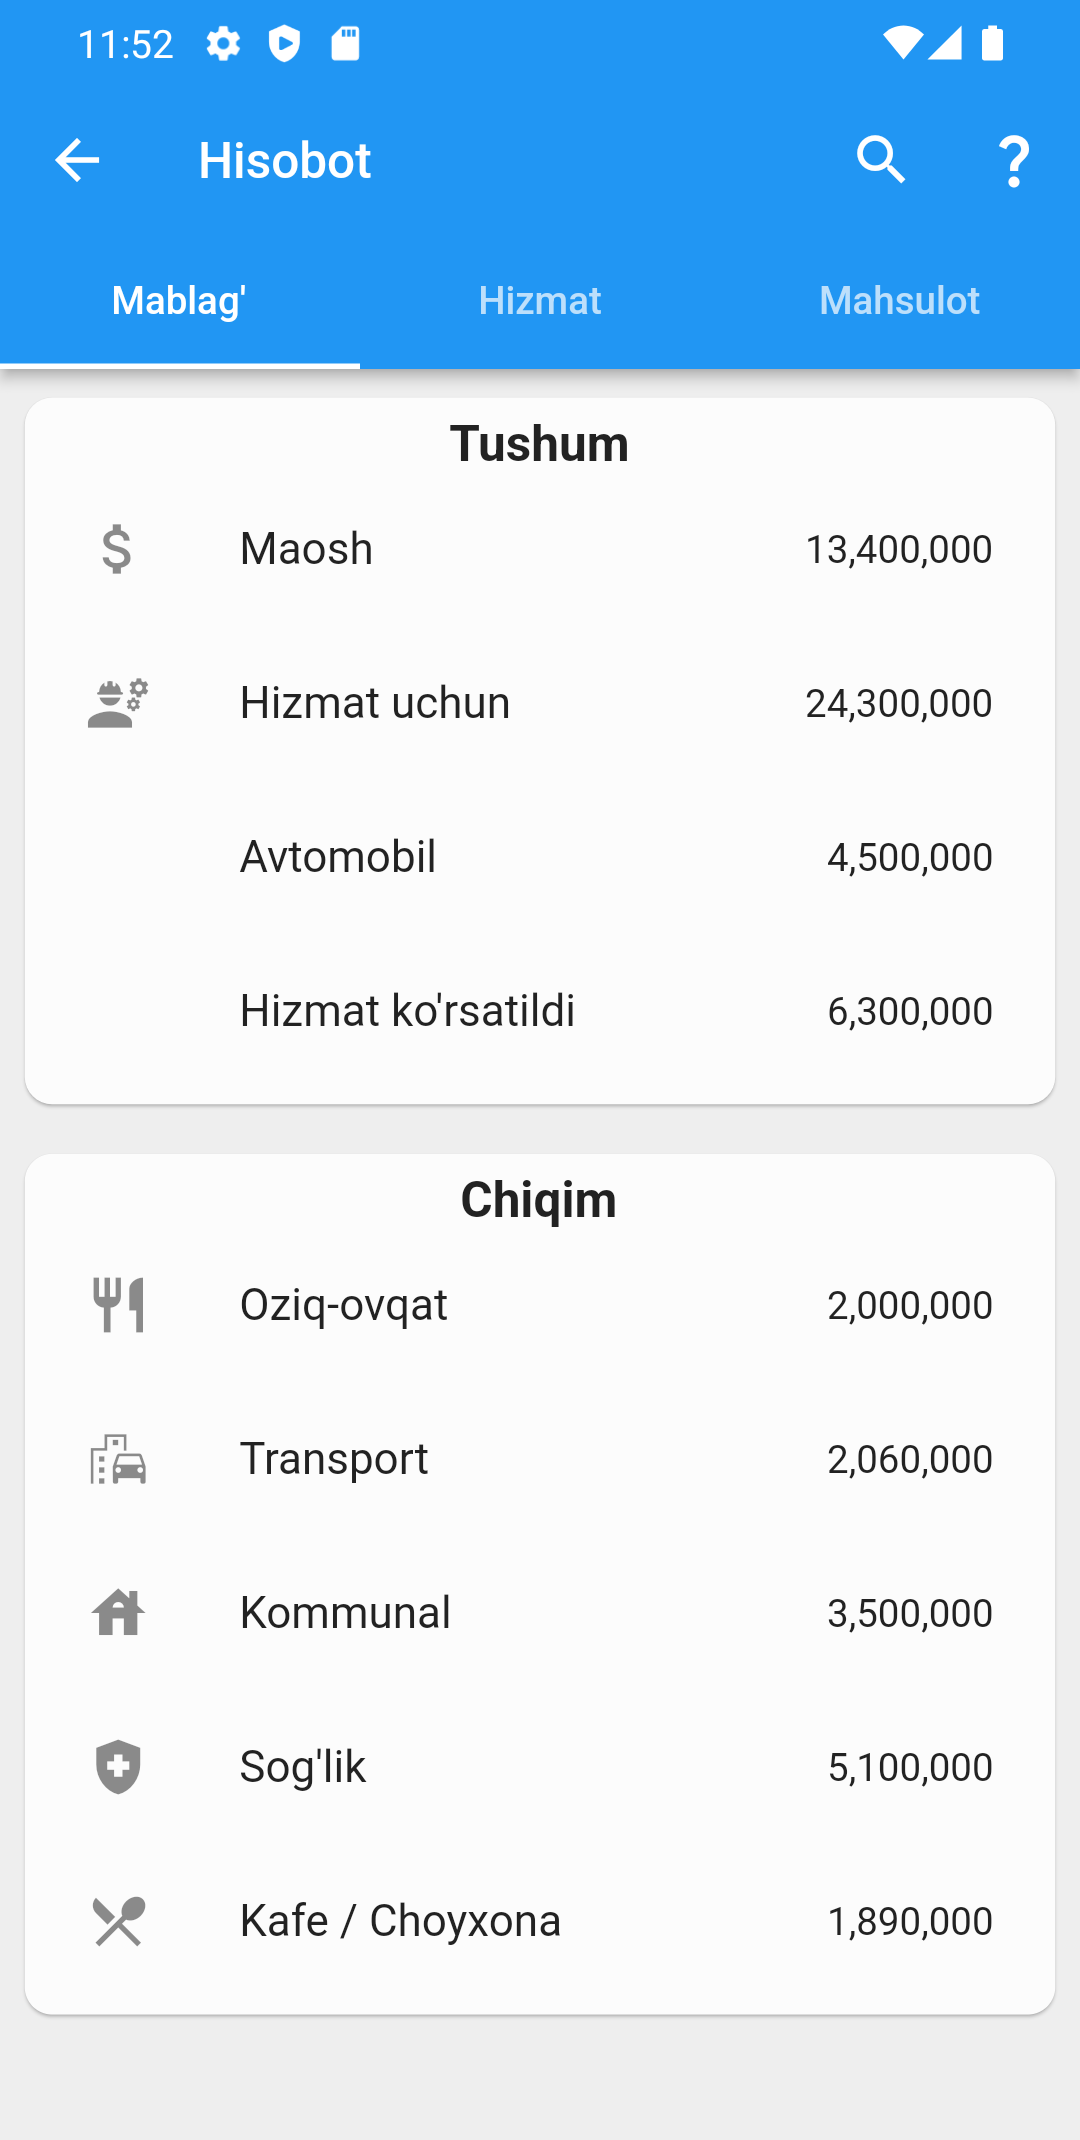Viewport: 1080px width, 2140px height.
Task: Switch to the Mahsulot tab
Action: tap(899, 301)
